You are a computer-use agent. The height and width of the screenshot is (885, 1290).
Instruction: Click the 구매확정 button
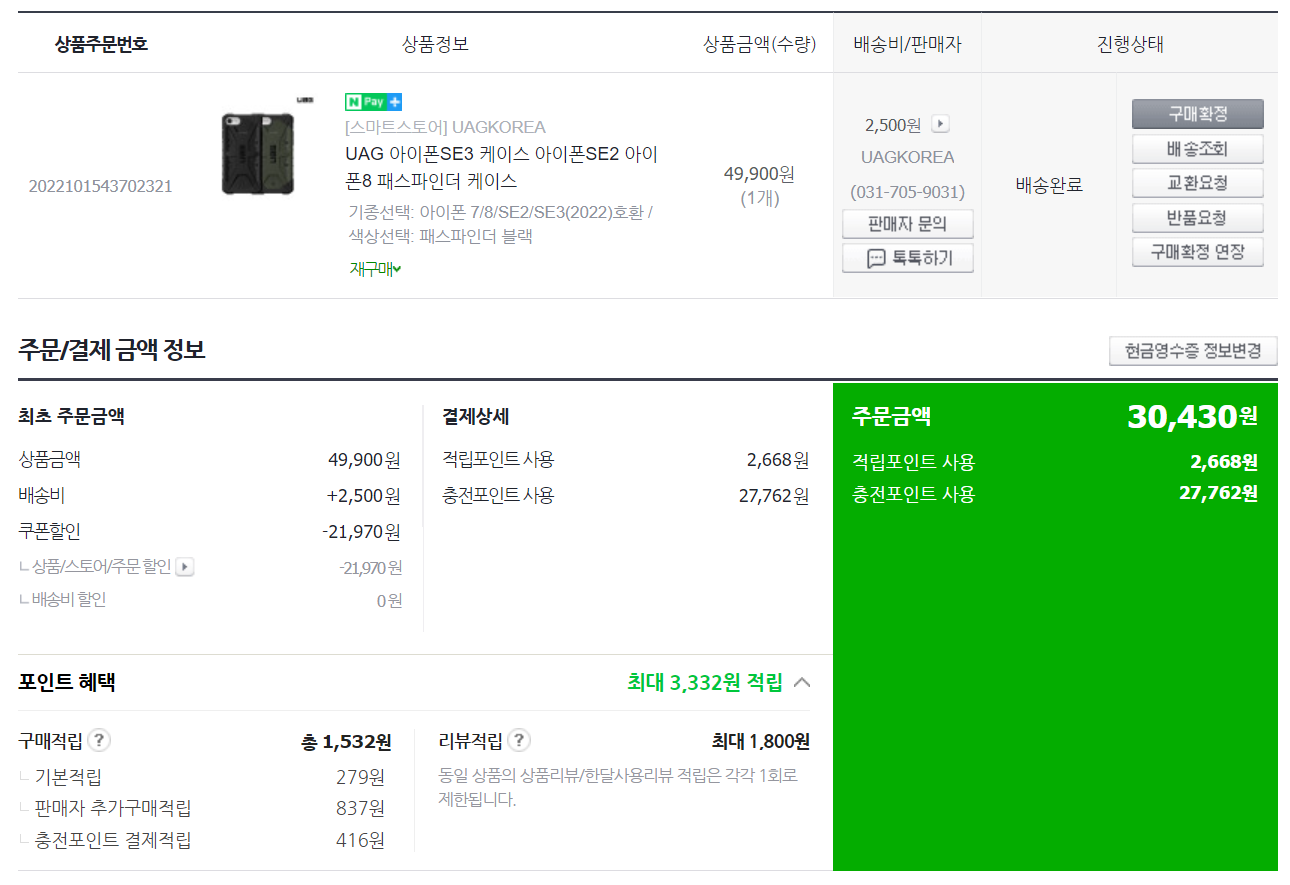click(1198, 114)
